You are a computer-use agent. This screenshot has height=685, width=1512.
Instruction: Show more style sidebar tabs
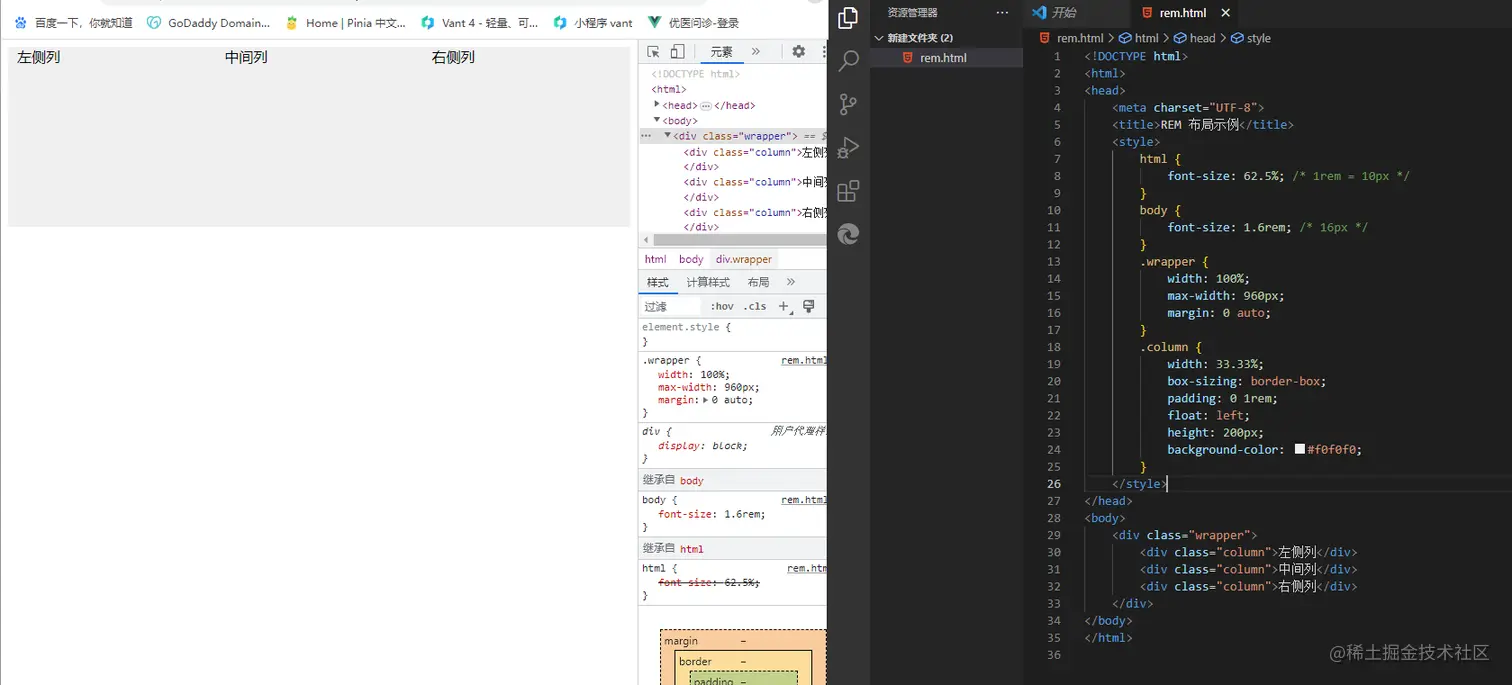pos(791,282)
